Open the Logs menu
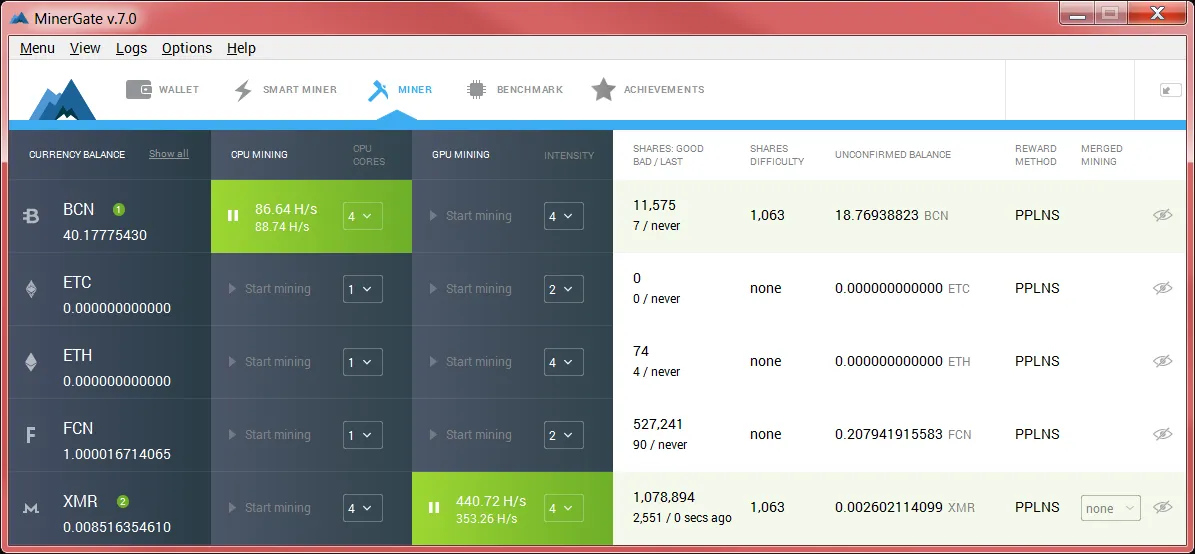1195x554 pixels. click(x=131, y=48)
